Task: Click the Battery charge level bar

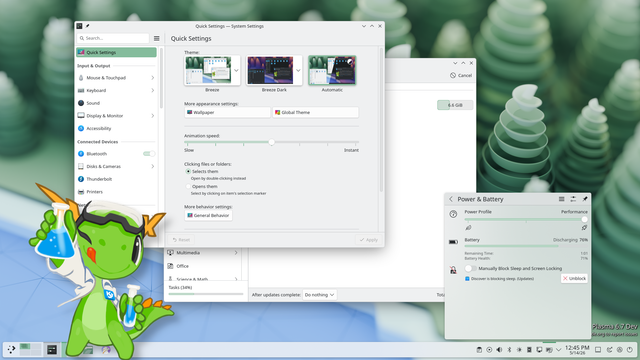Action: coord(526,246)
